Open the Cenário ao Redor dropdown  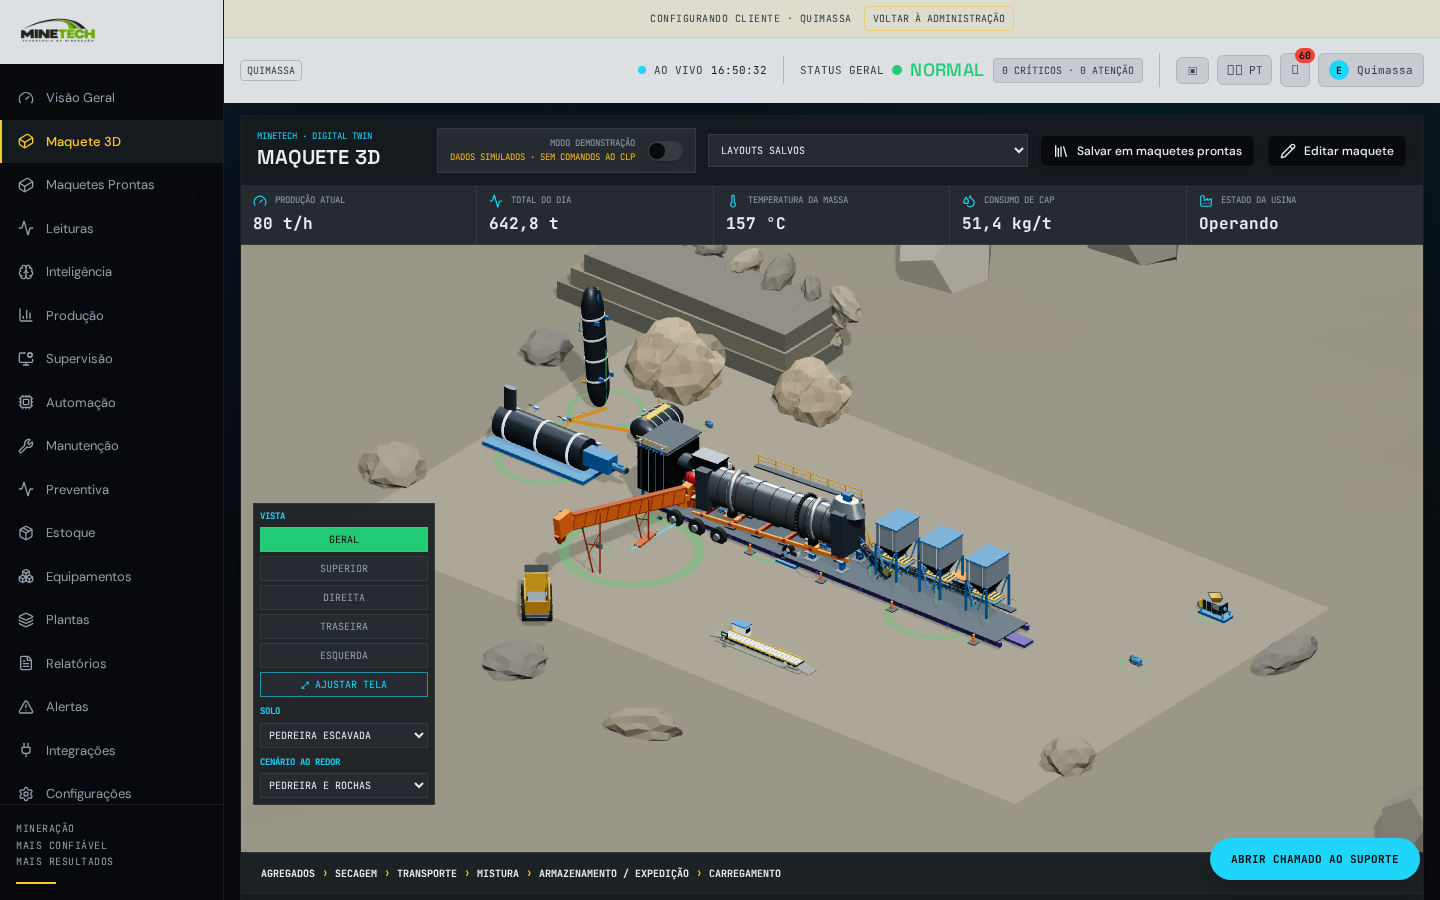coord(344,786)
